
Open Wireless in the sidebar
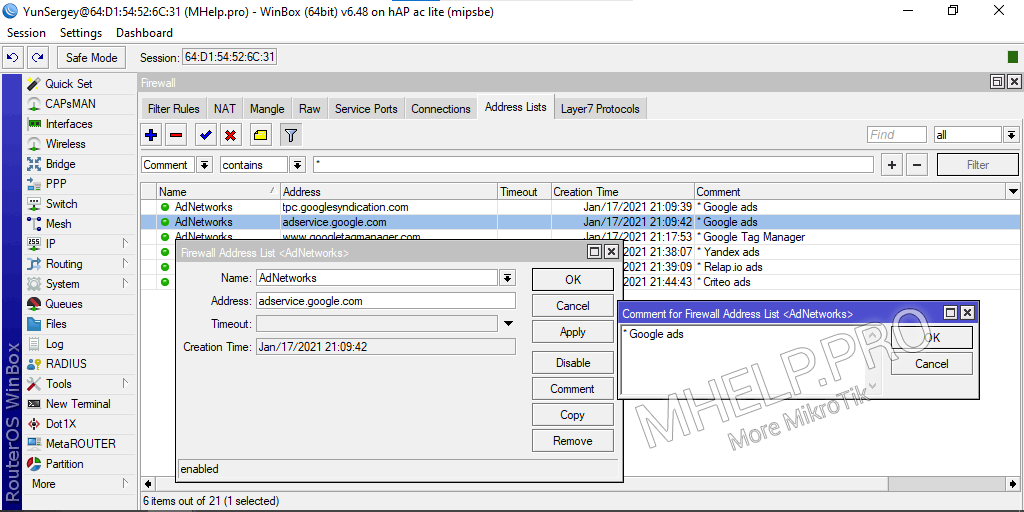click(66, 144)
